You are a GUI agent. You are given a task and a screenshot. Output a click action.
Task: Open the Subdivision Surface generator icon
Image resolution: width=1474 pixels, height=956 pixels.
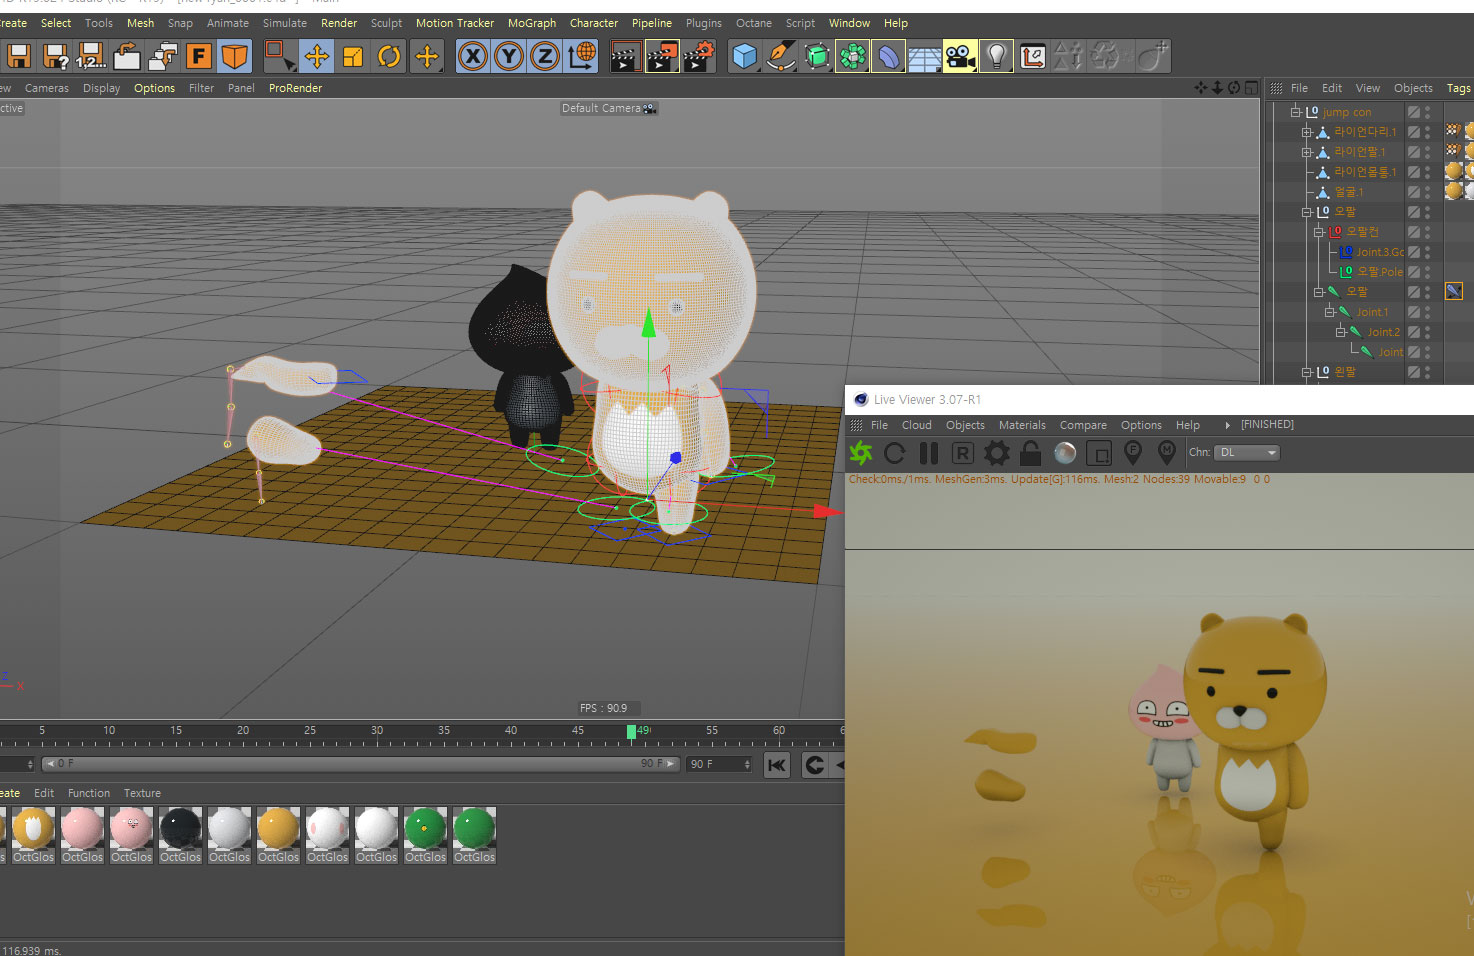[817, 56]
